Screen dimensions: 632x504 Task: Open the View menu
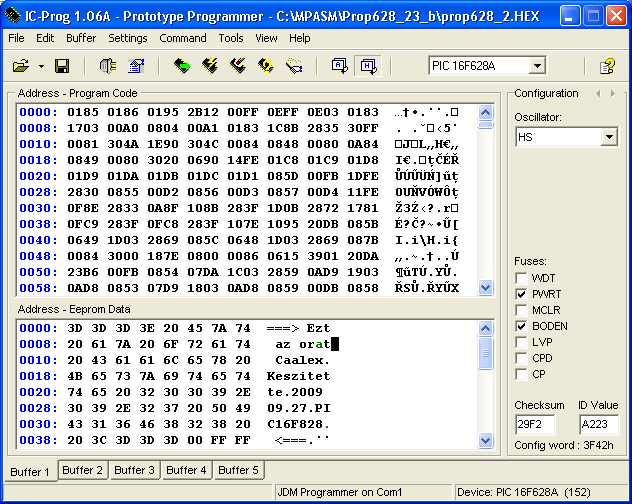266,38
